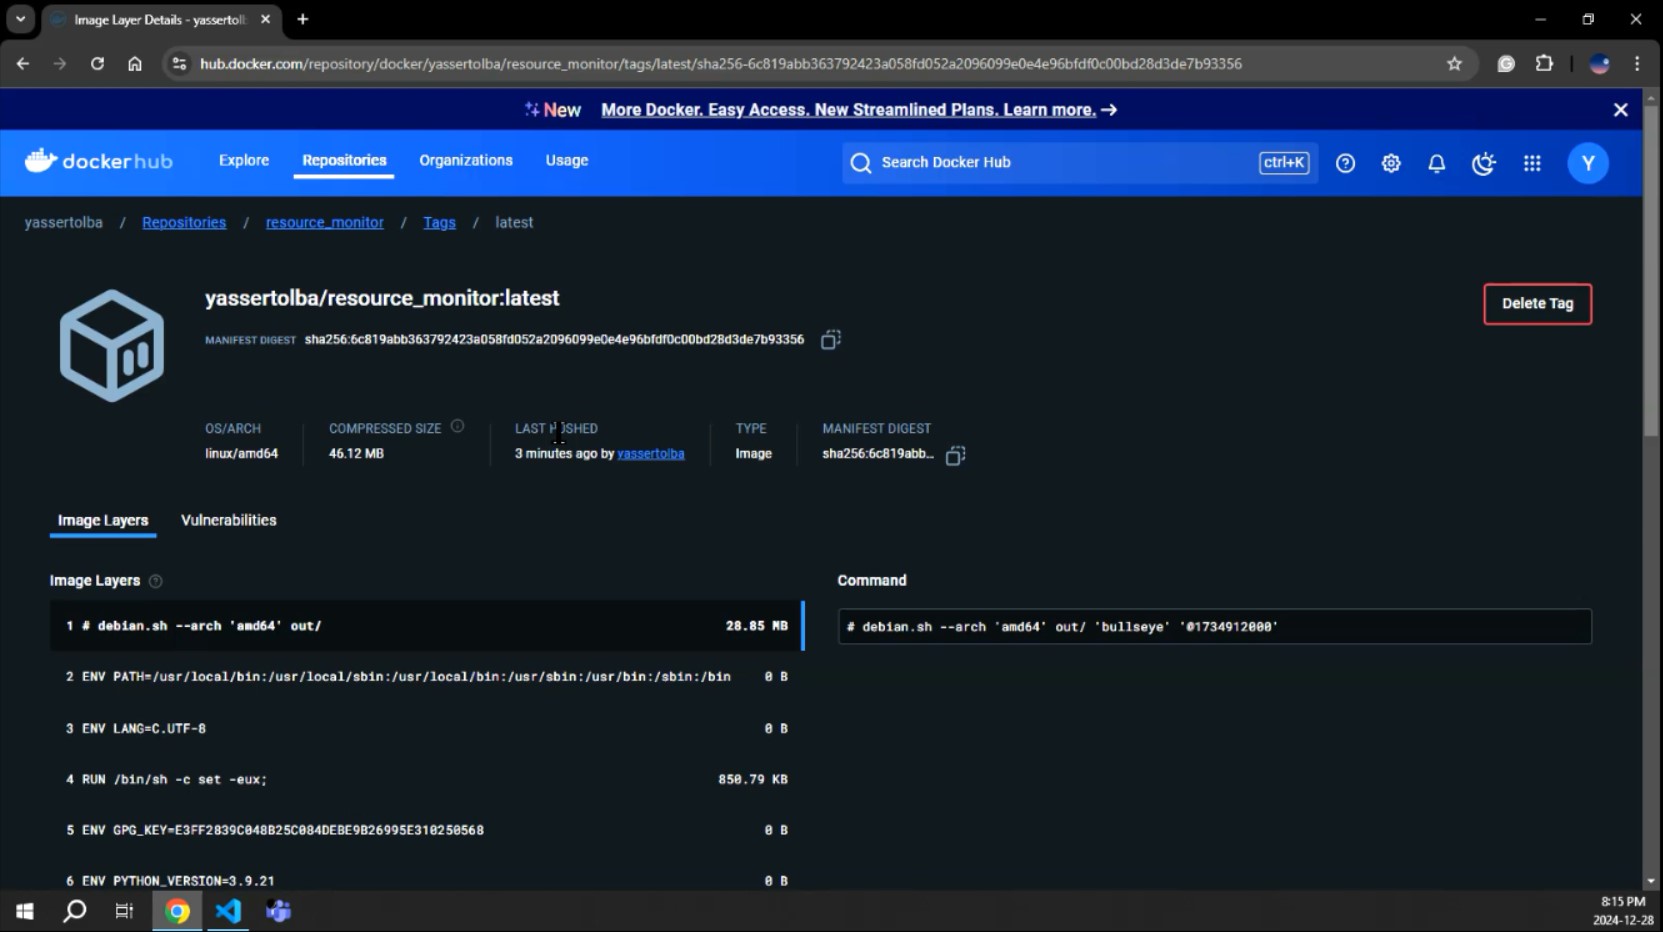Select layer 3 ENV LANG=C.UTF-8 row

(427, 729)
